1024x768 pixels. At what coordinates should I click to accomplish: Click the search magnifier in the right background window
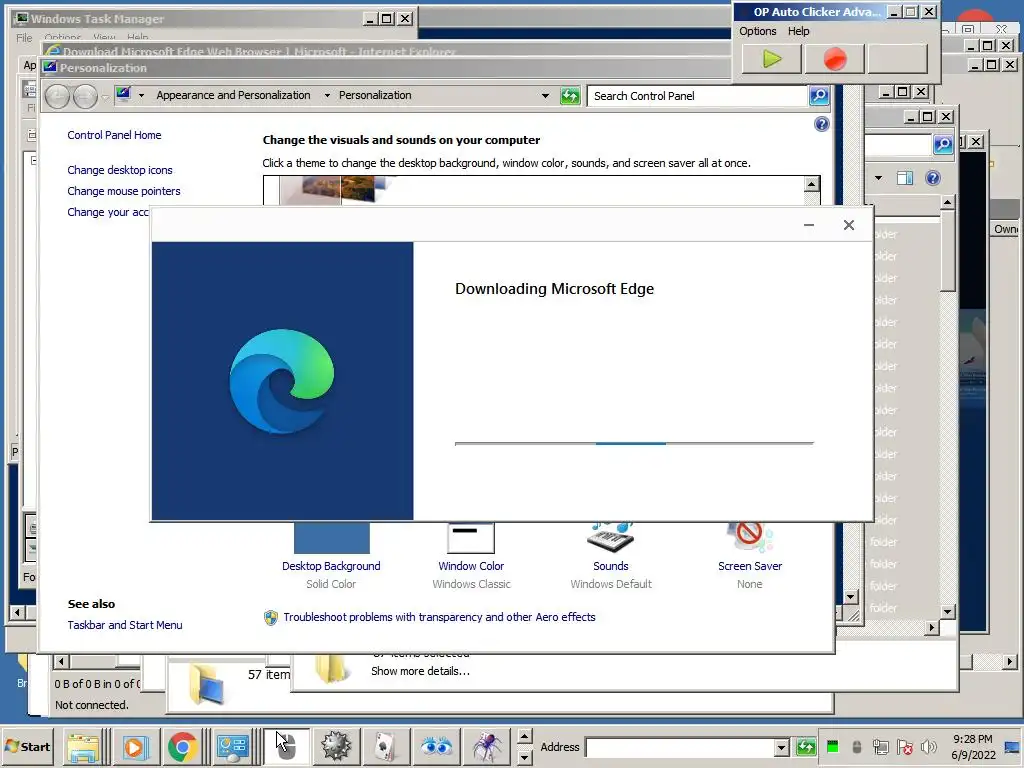tap(943, 144)
